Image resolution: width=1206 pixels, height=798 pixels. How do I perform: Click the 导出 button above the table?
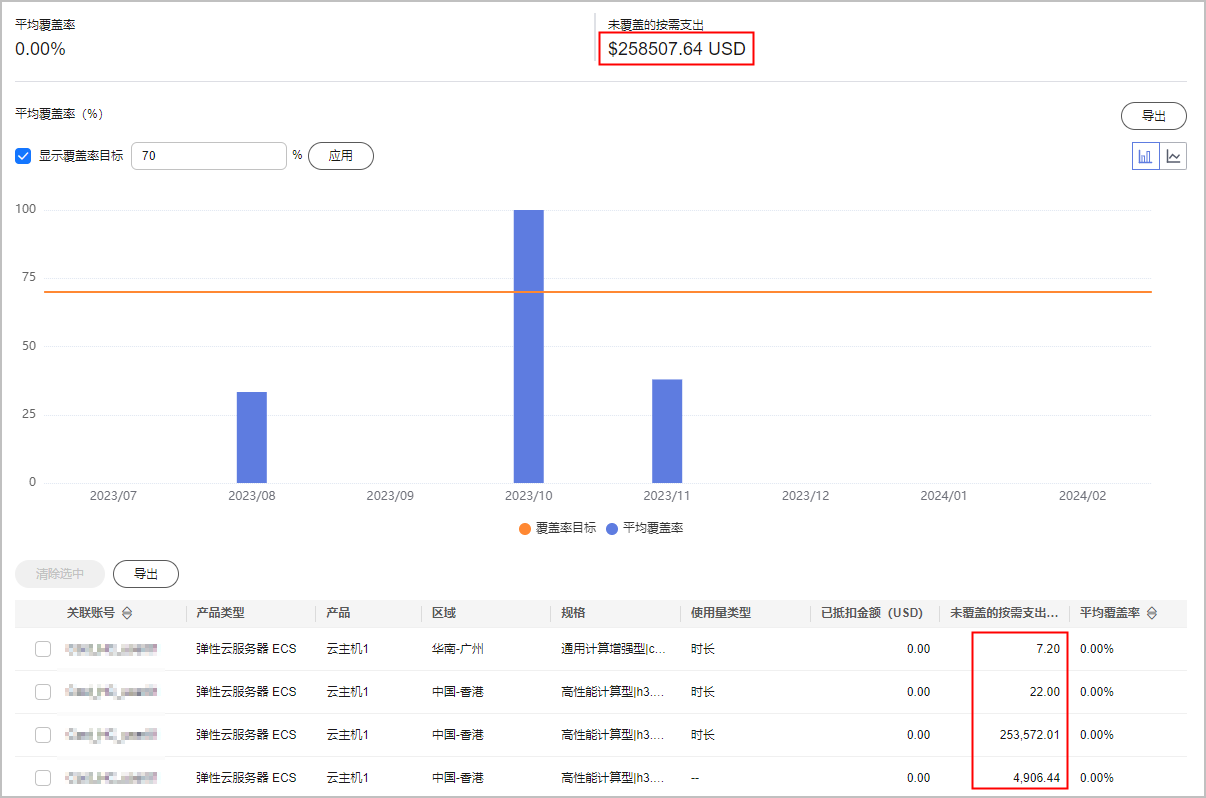click(146, 574)
